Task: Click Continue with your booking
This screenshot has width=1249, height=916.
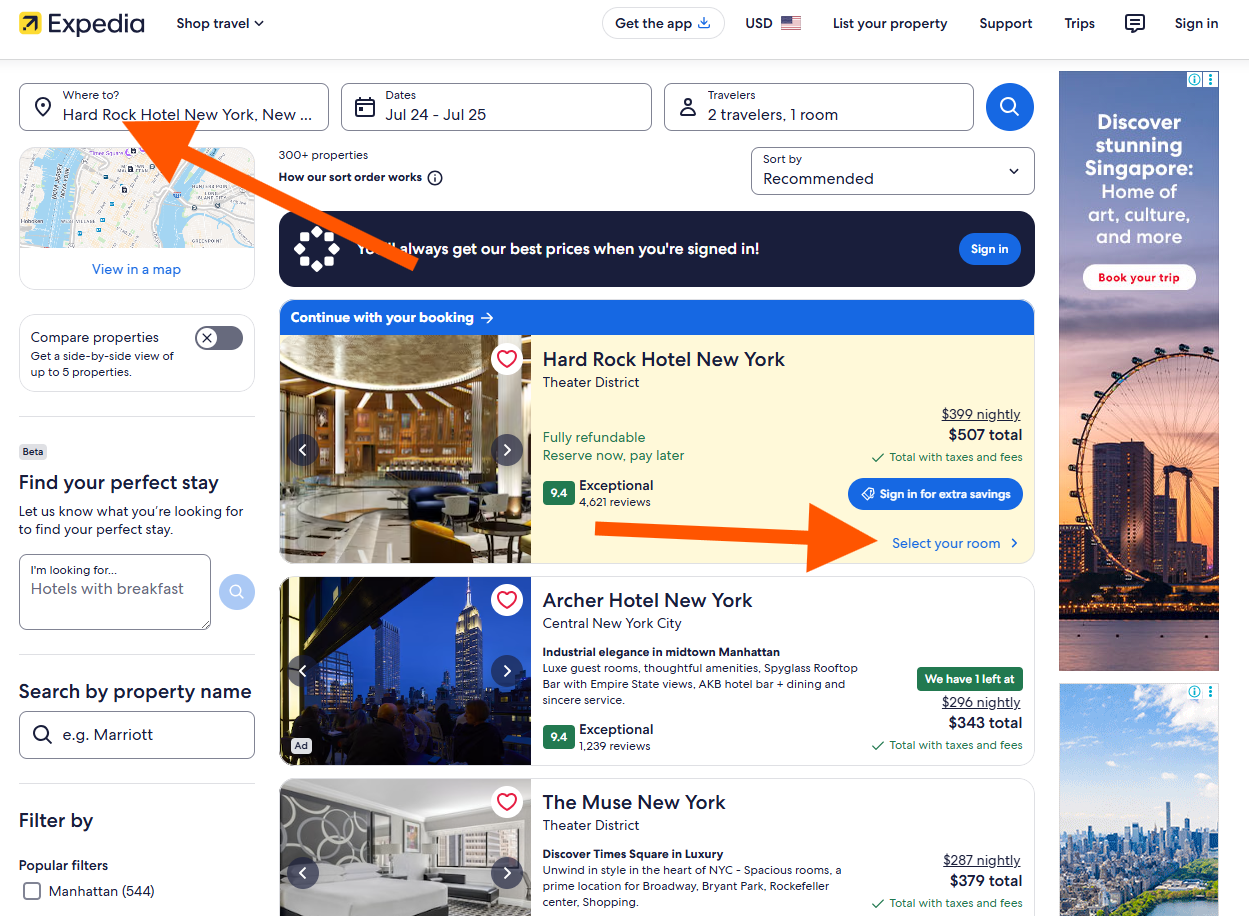Action: (x=392, y=317)
